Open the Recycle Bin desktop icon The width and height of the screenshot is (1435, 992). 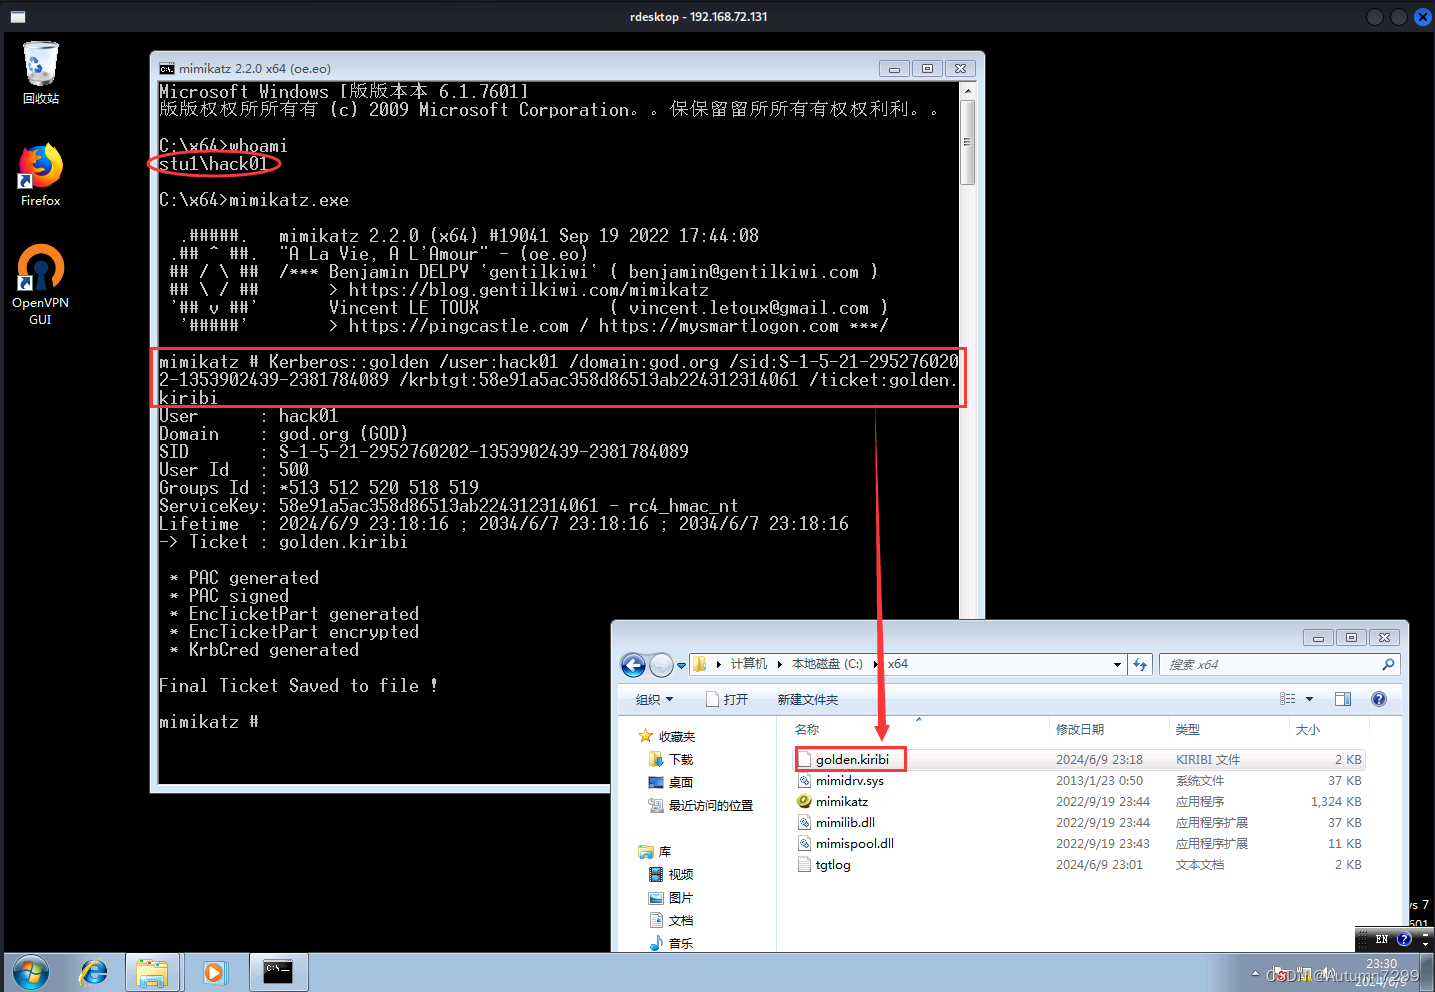point(41,72)
